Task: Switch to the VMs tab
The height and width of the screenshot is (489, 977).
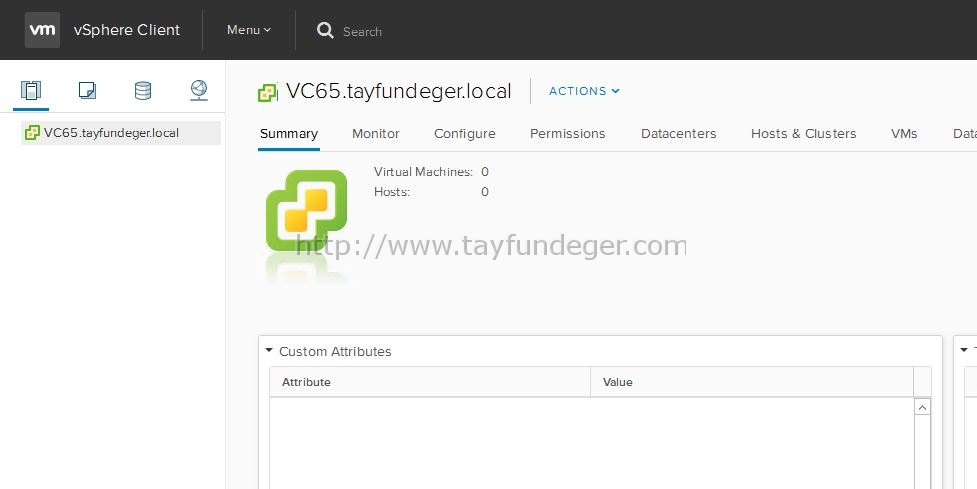Action: point(904,134)
